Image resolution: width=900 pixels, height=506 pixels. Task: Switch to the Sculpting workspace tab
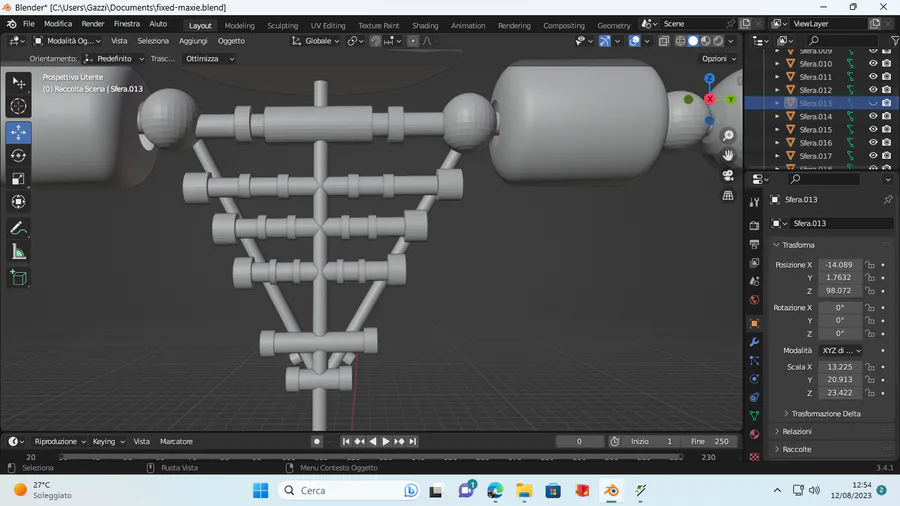click(282, 25)
